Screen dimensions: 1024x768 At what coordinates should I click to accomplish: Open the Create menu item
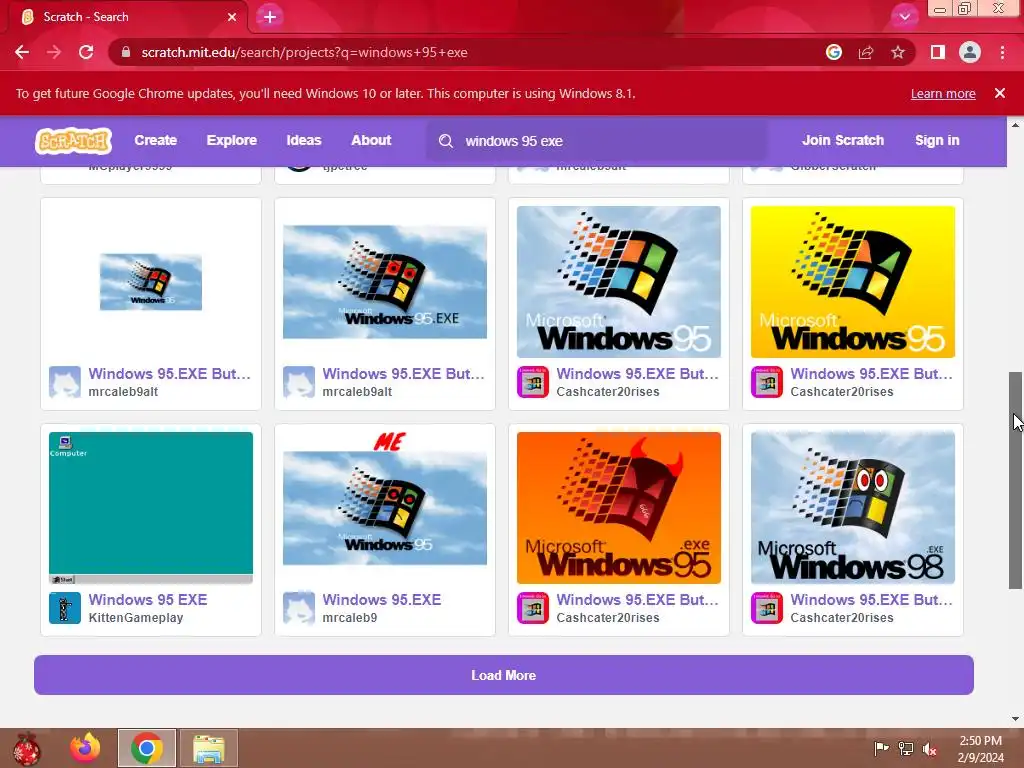(x=155, y=140)
